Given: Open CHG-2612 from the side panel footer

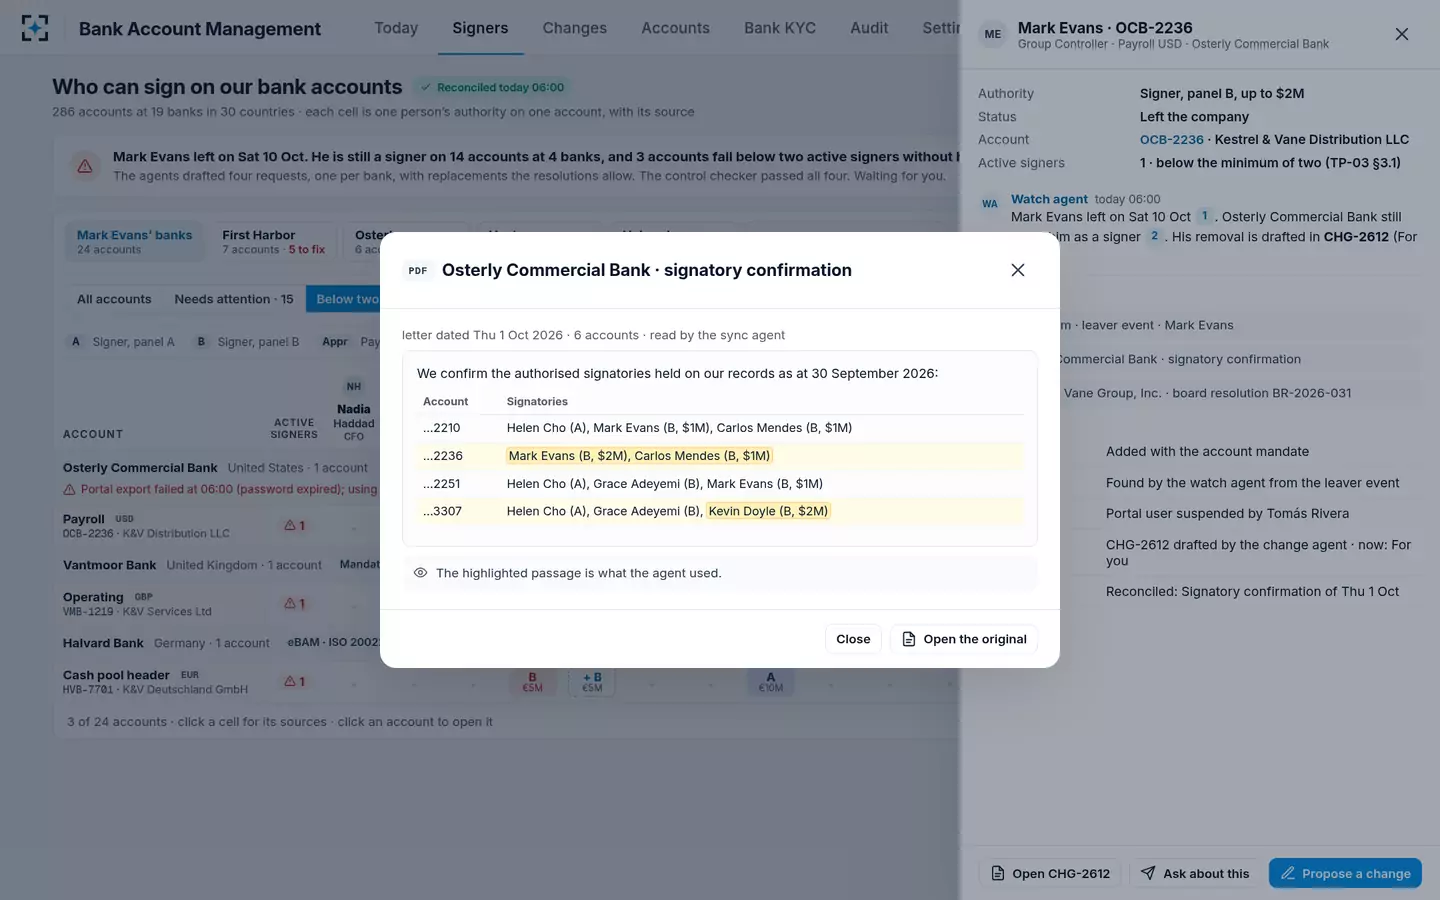Looking at the screenshot, I should point(1050,873).
